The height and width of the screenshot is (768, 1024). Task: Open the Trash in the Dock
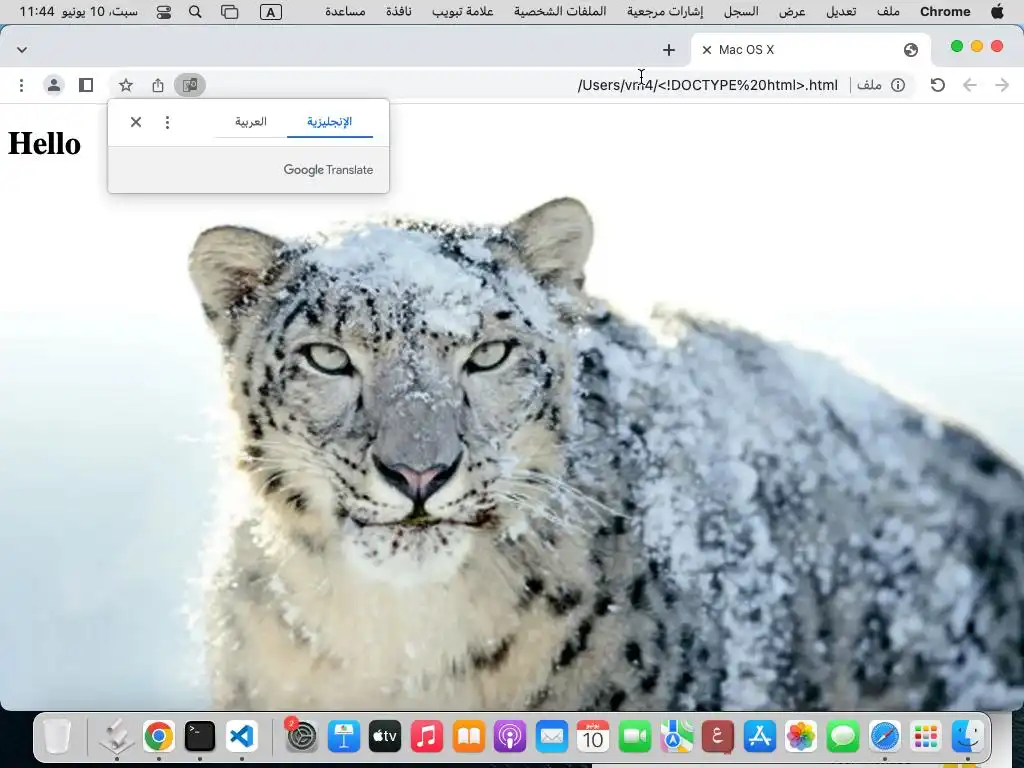point(57,737)
